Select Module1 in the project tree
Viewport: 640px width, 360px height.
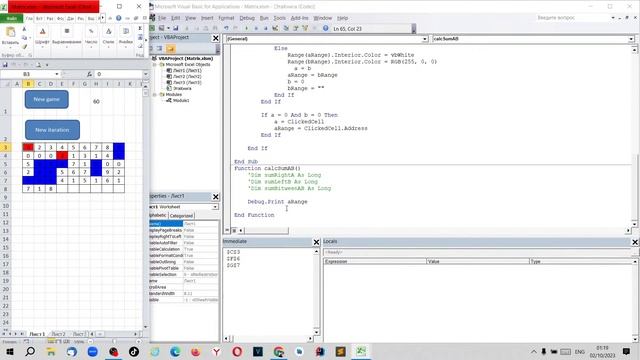[181, 100]
